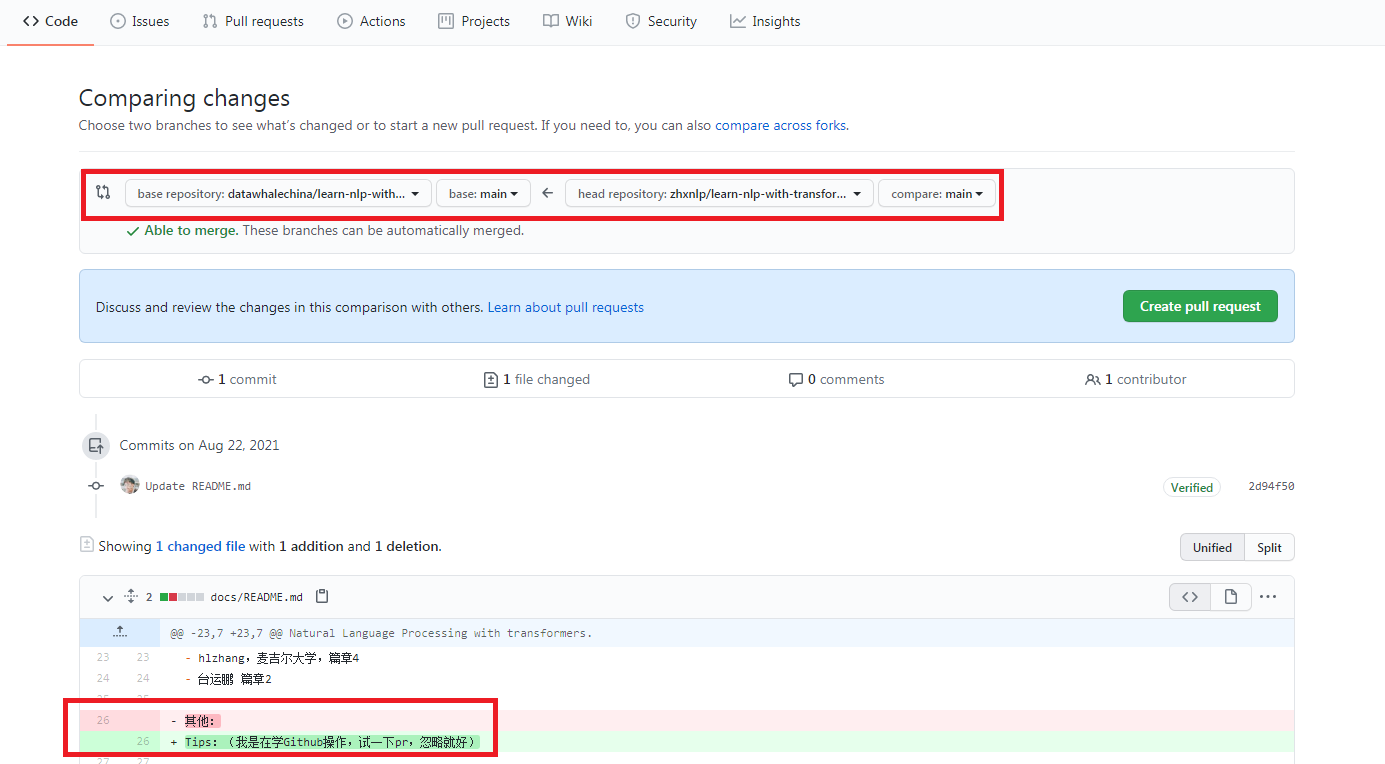Select the '1 file changed' summary item

(x=536, y=379)
